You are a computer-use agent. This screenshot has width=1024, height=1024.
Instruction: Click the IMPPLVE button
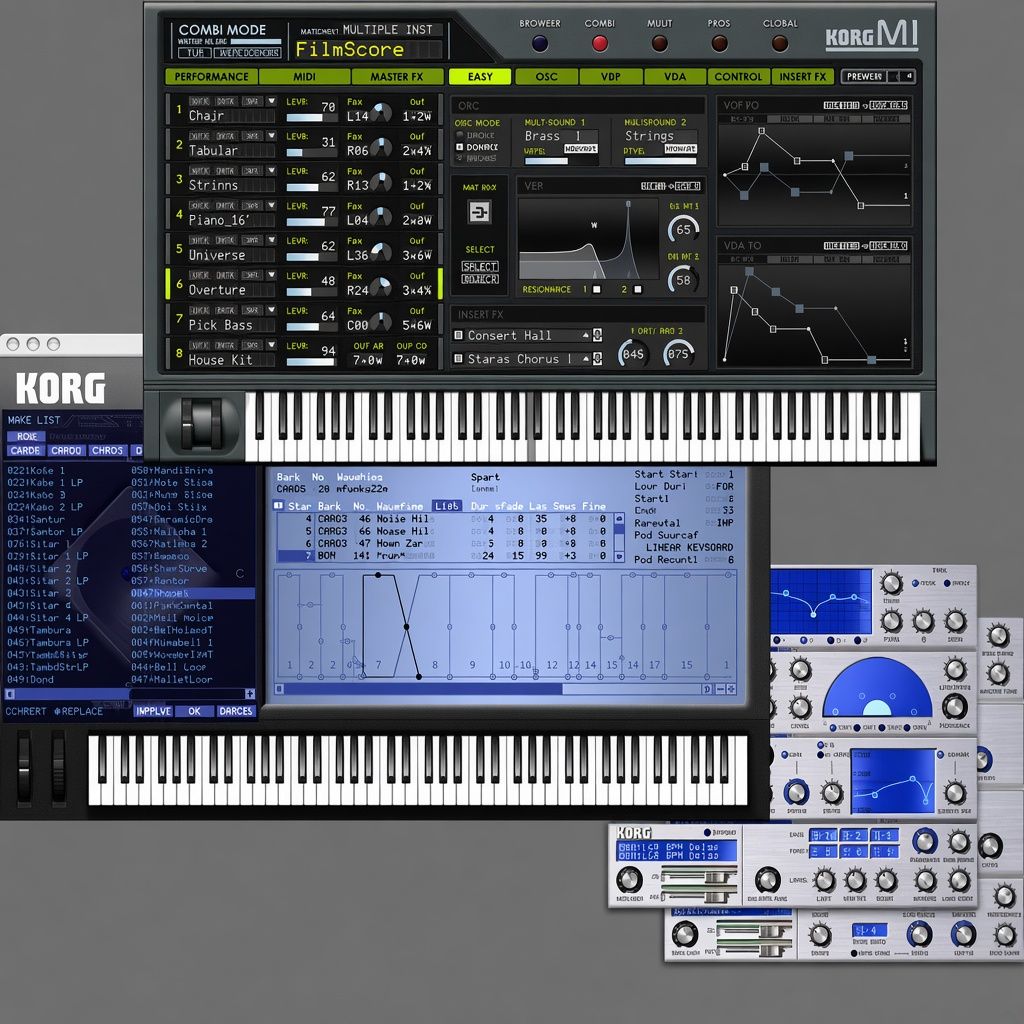pyautogui.click(x=153, y=711)
